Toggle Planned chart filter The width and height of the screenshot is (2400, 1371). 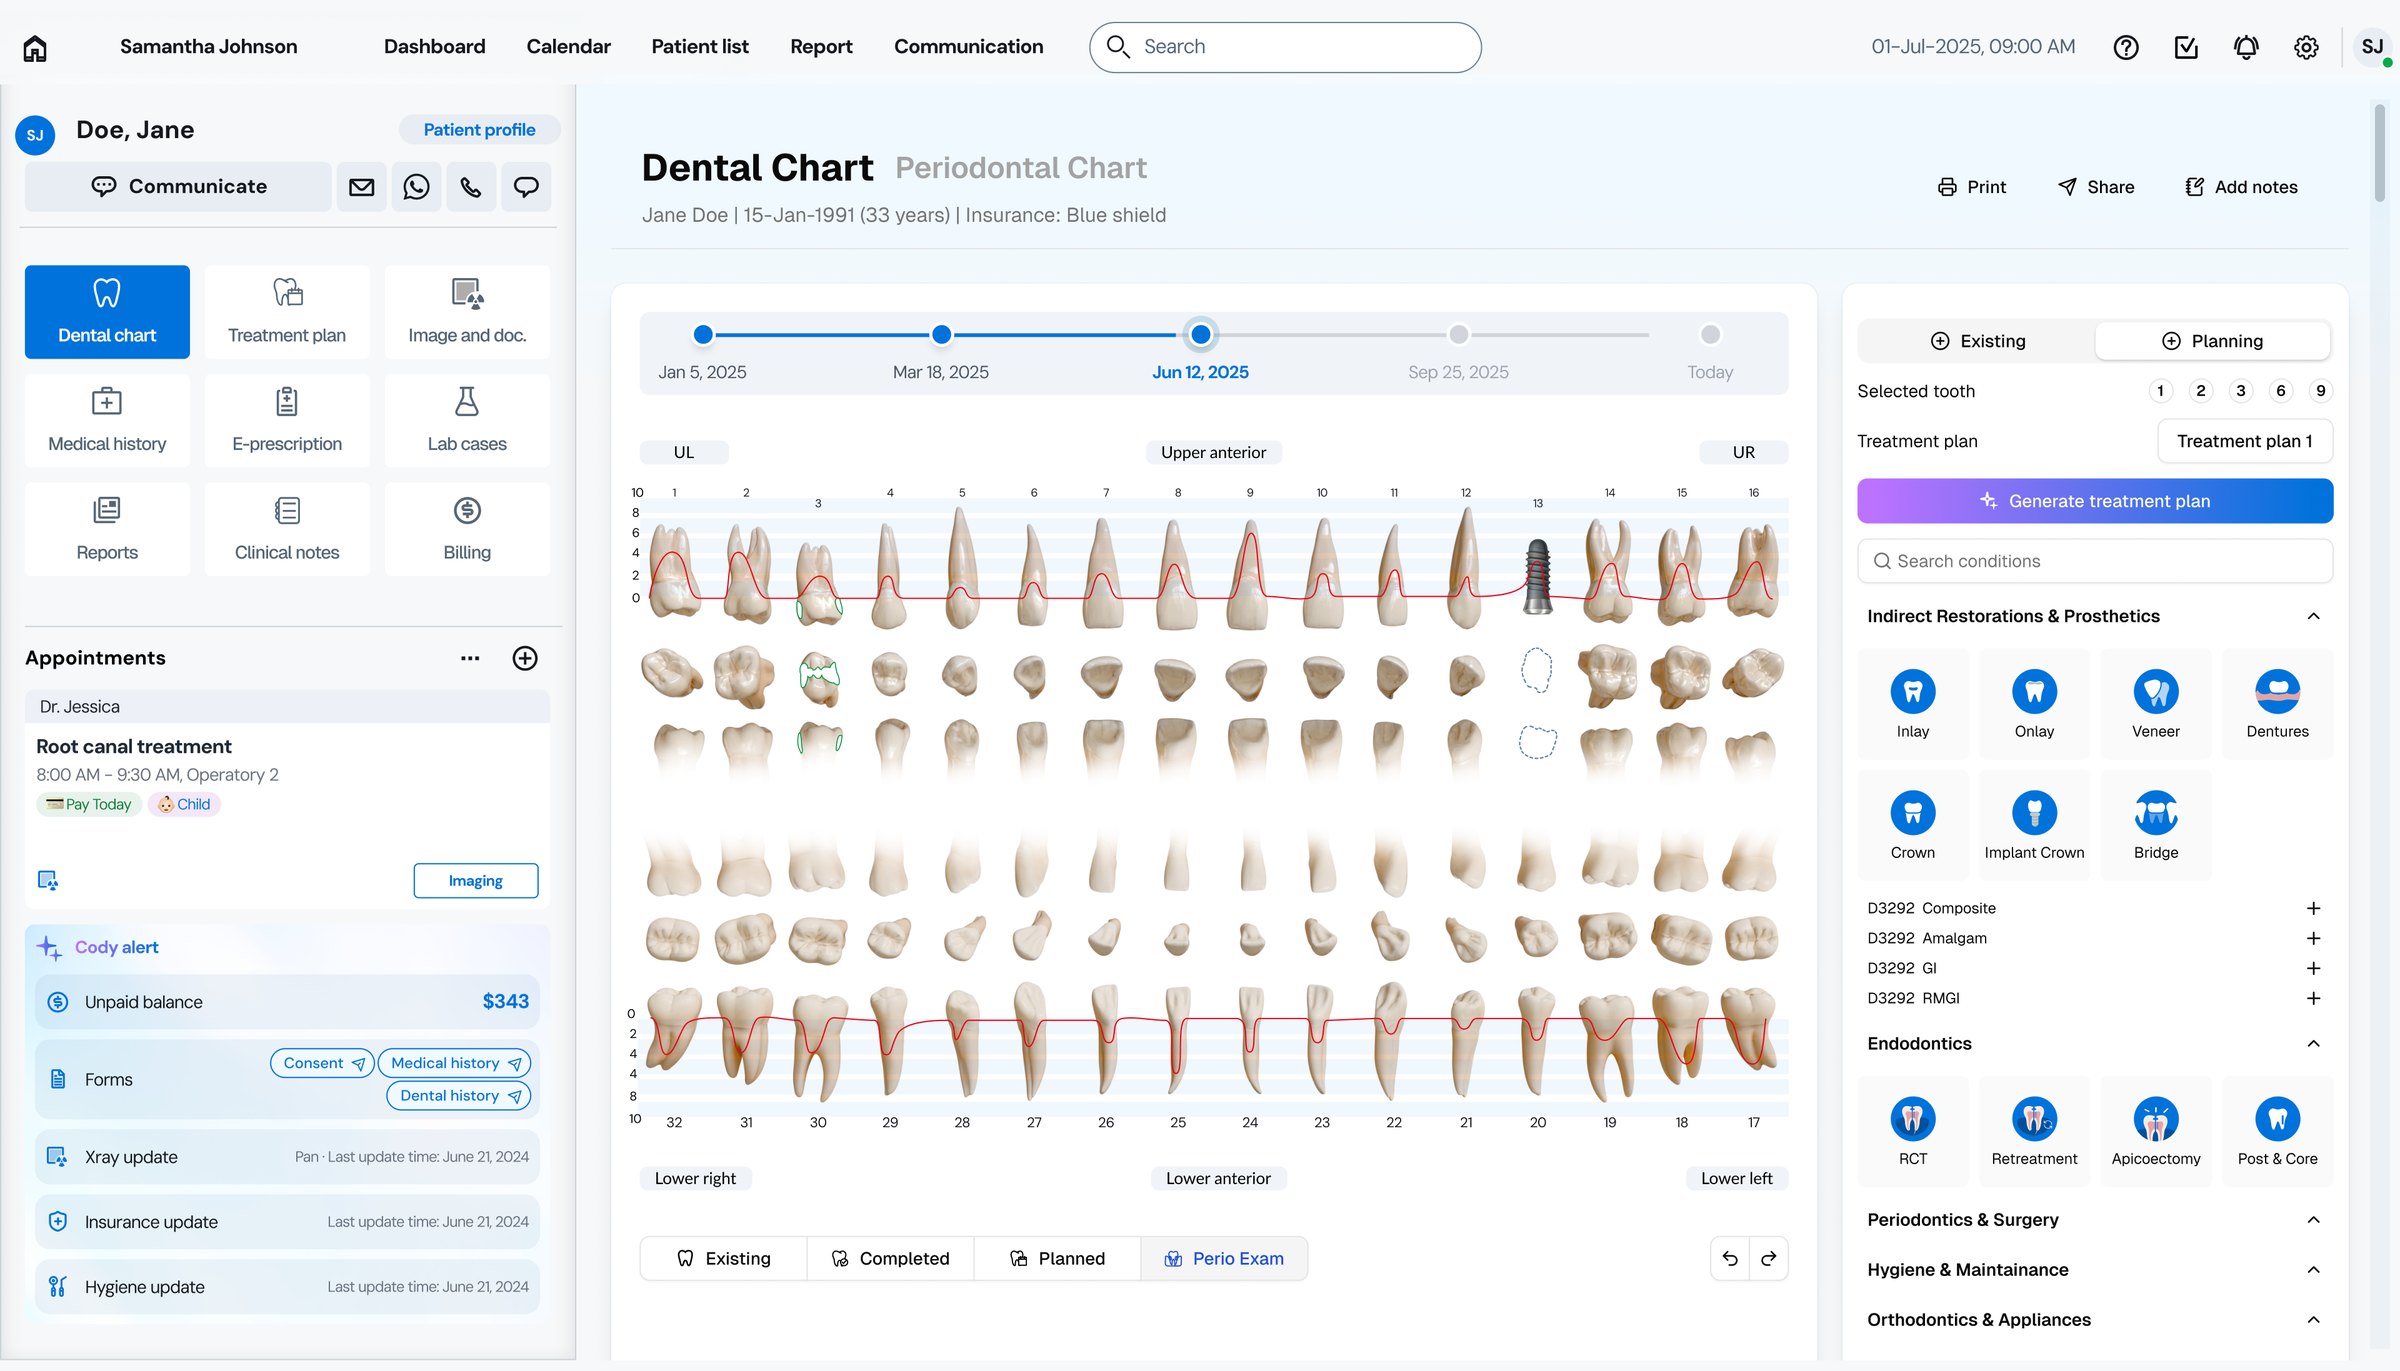tap(1058, 1259)
